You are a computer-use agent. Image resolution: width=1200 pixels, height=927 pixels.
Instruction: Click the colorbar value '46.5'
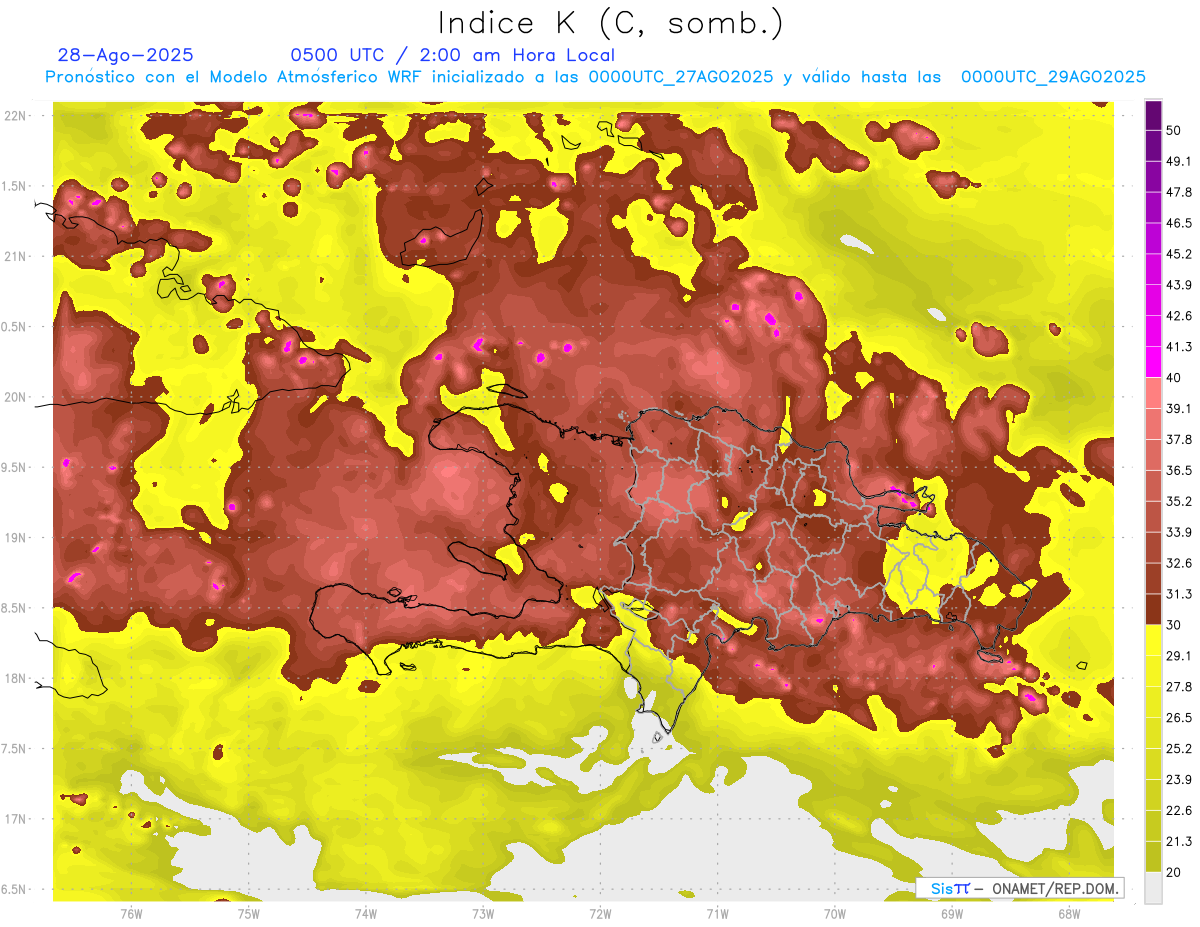pyautogui.click(x=1178, y=223)
